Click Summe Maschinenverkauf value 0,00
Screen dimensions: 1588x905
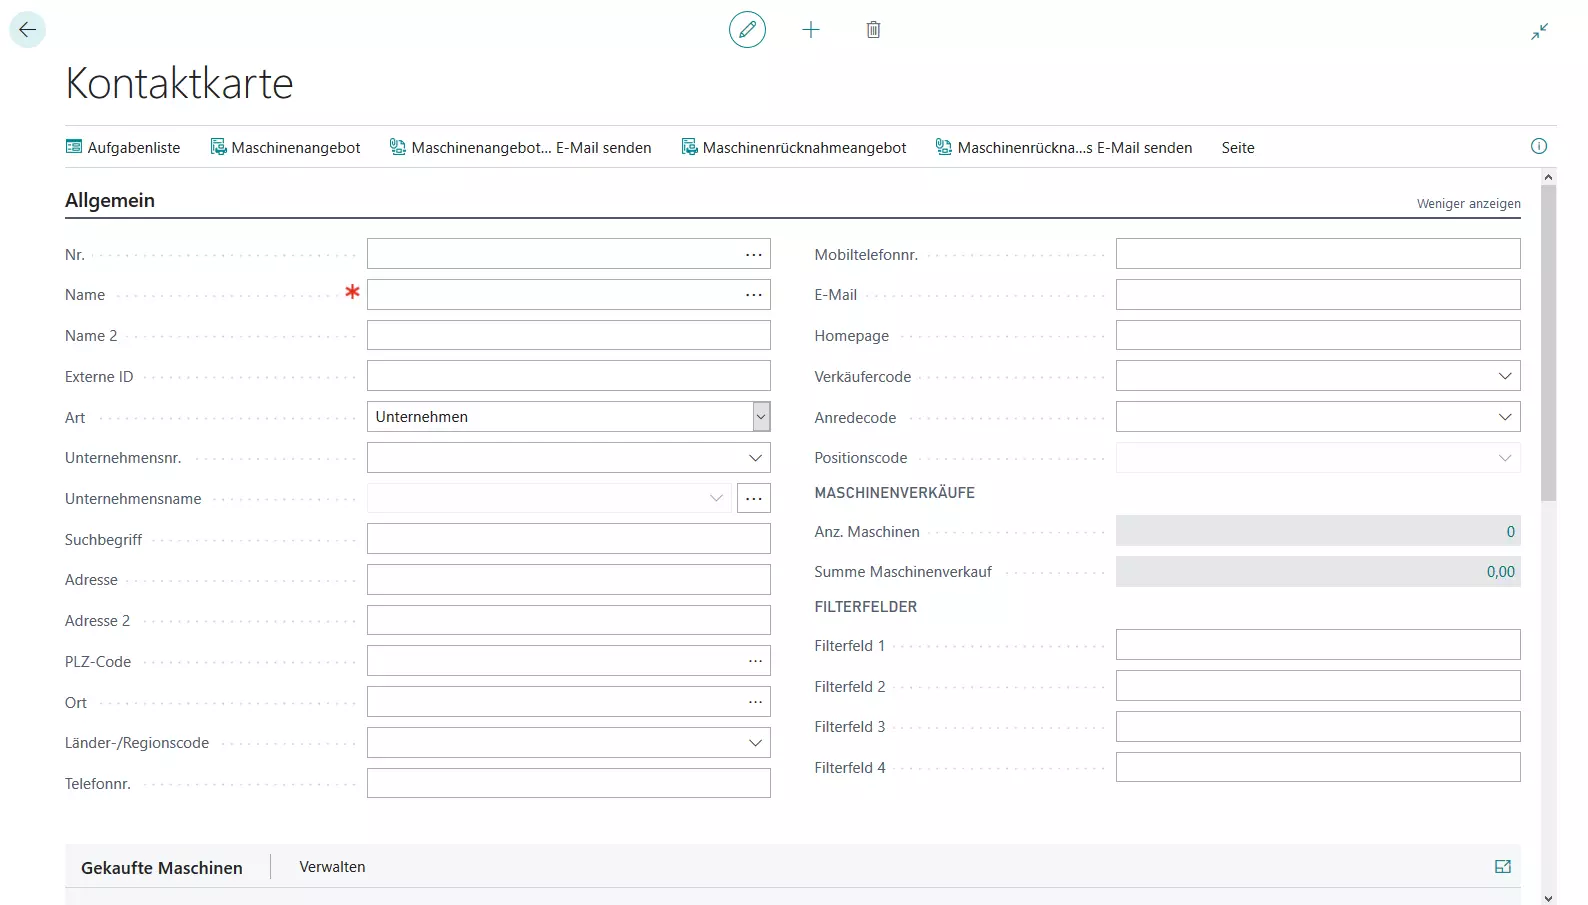[x=1500, y=572]
